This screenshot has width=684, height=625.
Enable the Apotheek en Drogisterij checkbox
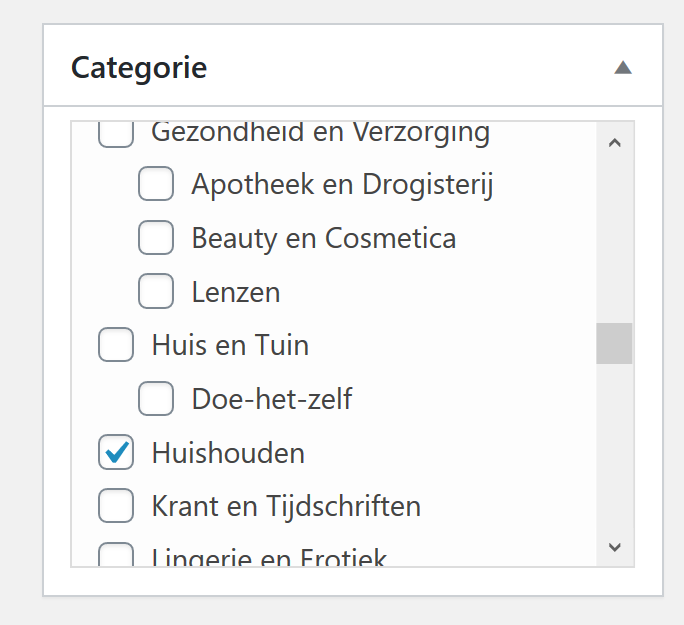click(156, 184)
